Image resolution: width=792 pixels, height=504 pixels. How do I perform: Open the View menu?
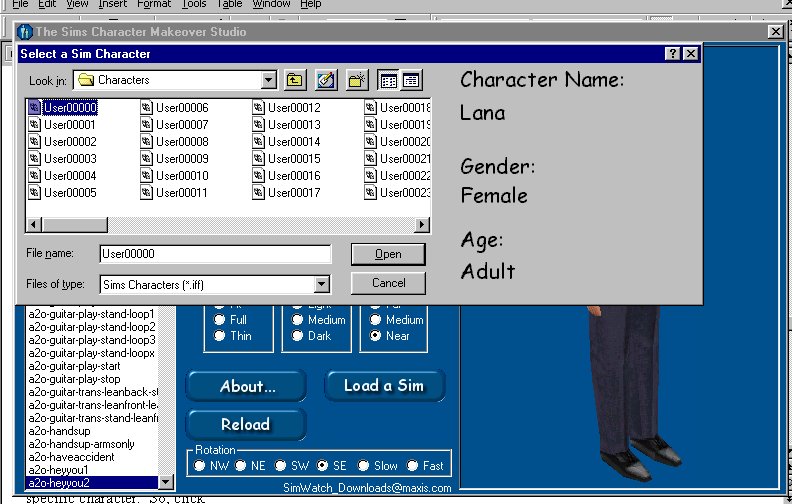click(x=77, y=4)
